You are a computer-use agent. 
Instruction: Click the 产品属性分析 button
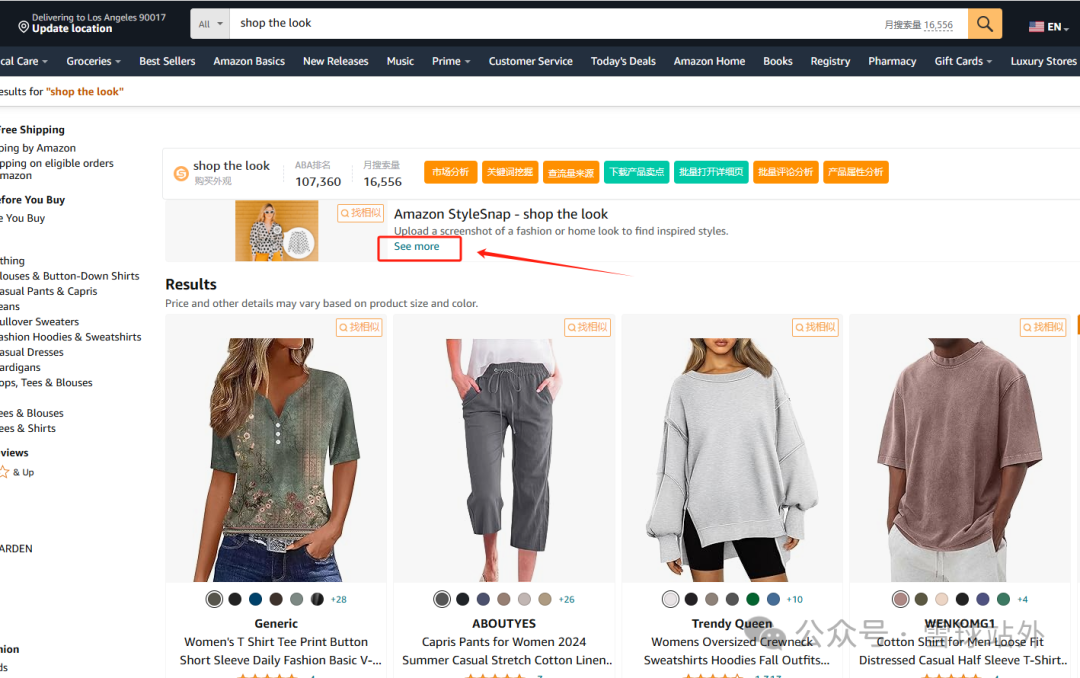[855, 172]
